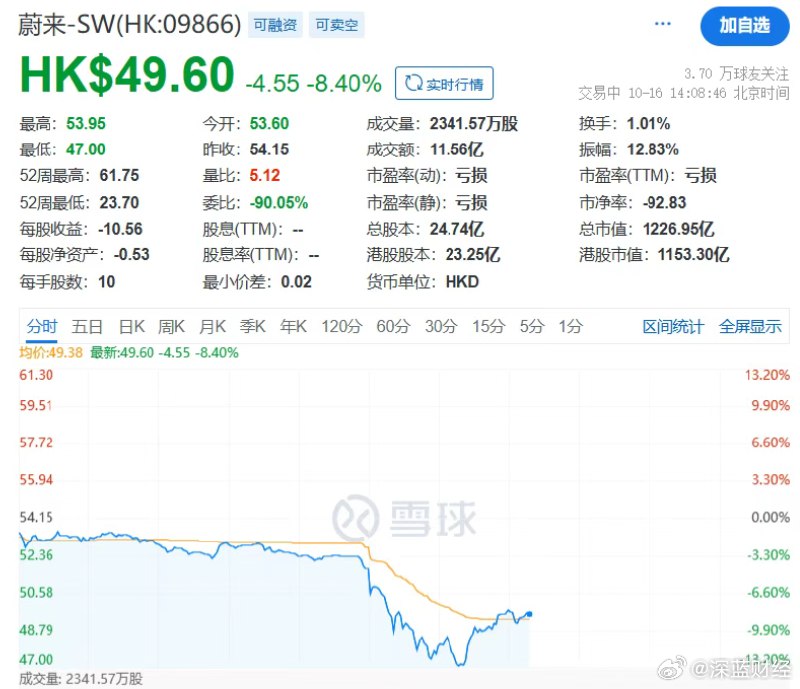This screenshot has width=800, height=689.
Task: Switch to the 五日 chart tab
Action: (87, 326)
